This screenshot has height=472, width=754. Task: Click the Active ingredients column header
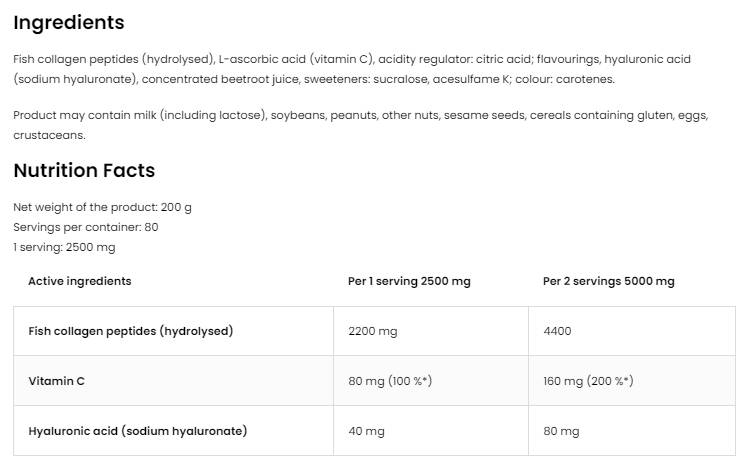[x=79, y=281]
